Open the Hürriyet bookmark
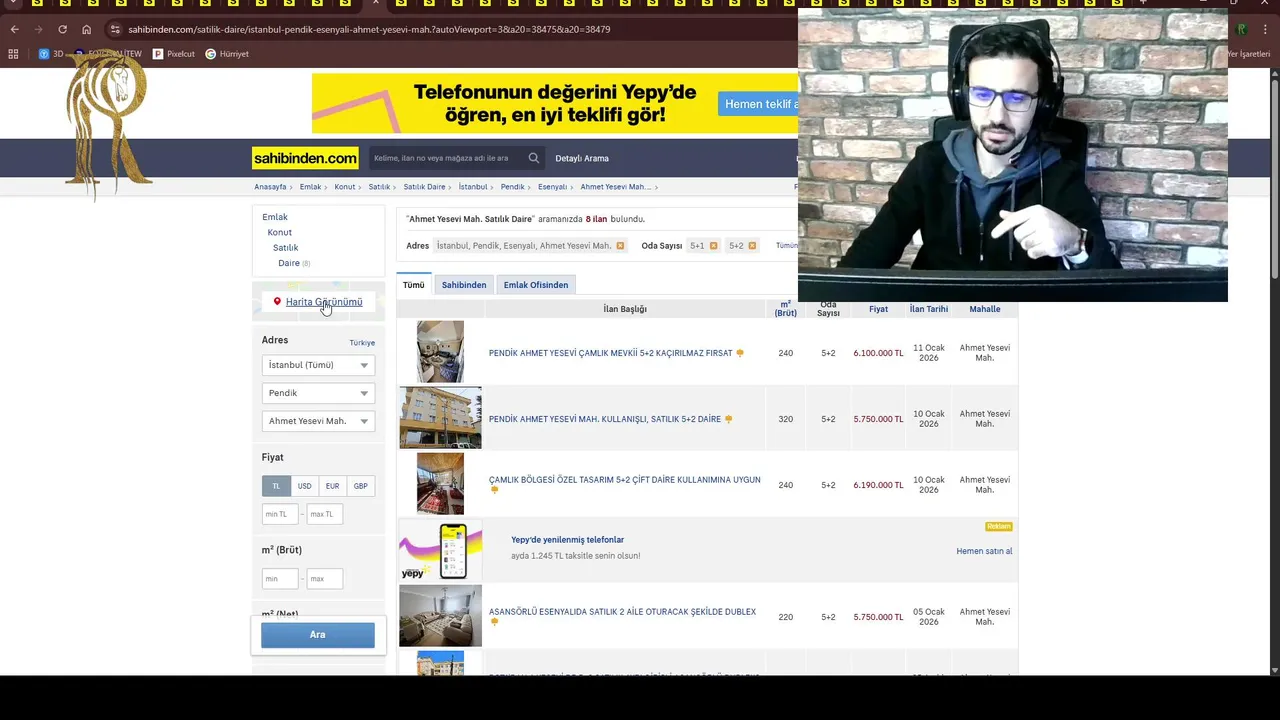1280x720 pixels. click(227, 54)
